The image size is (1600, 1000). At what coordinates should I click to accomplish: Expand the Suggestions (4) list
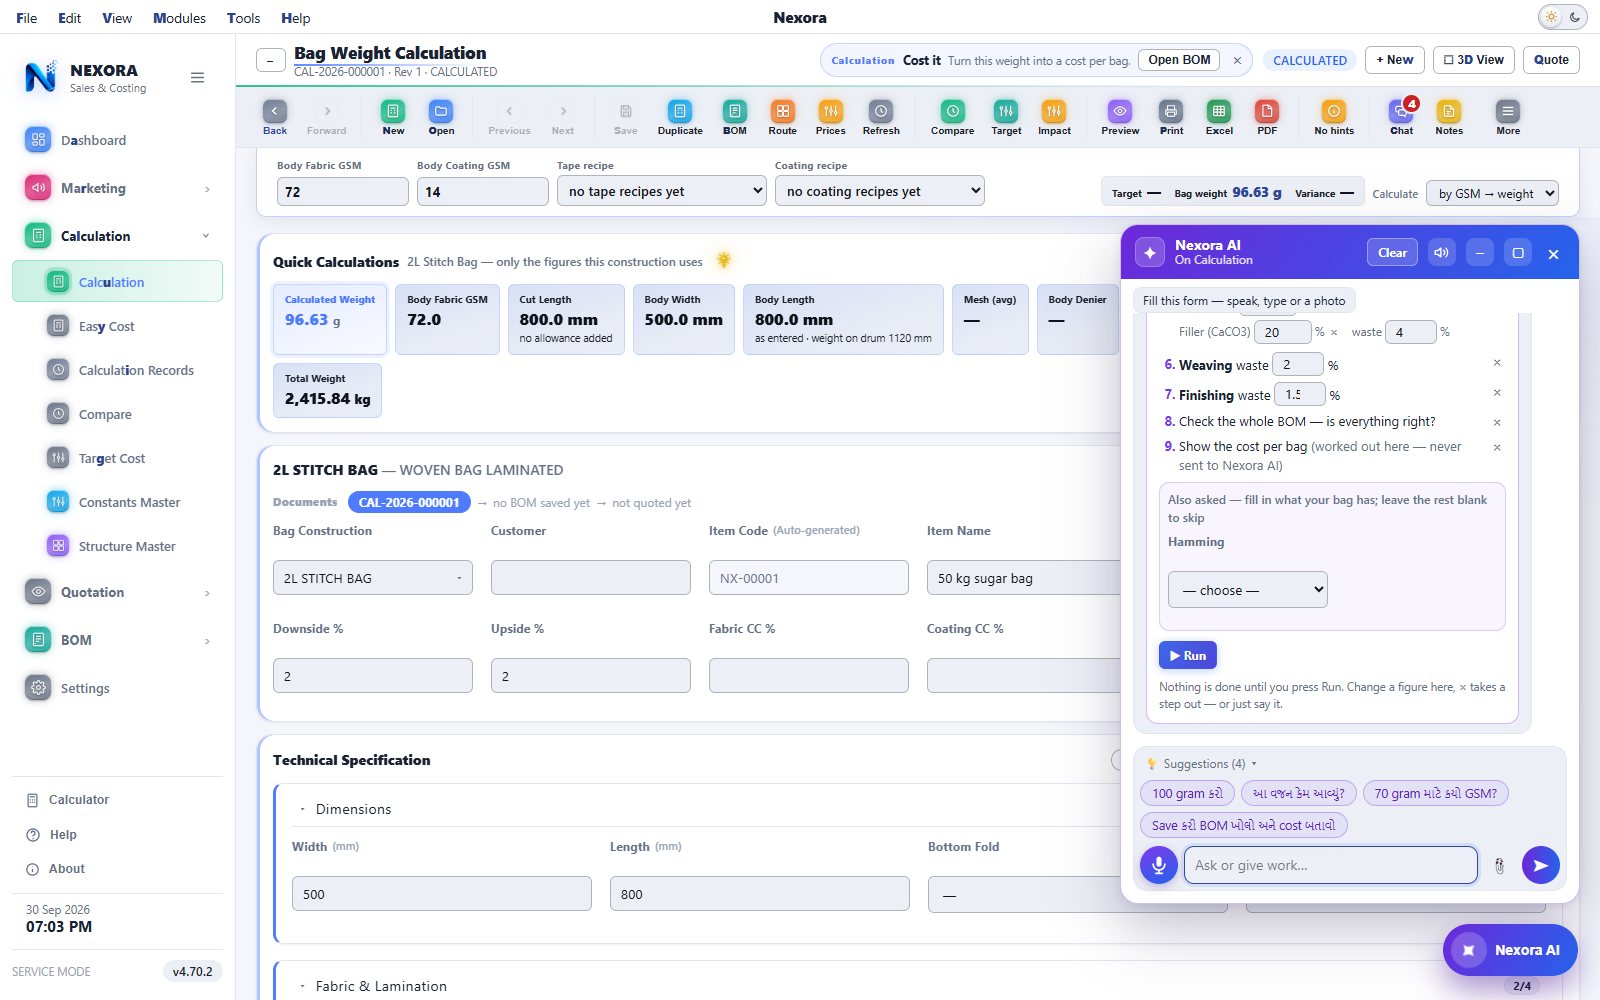tap(1204, 764)
